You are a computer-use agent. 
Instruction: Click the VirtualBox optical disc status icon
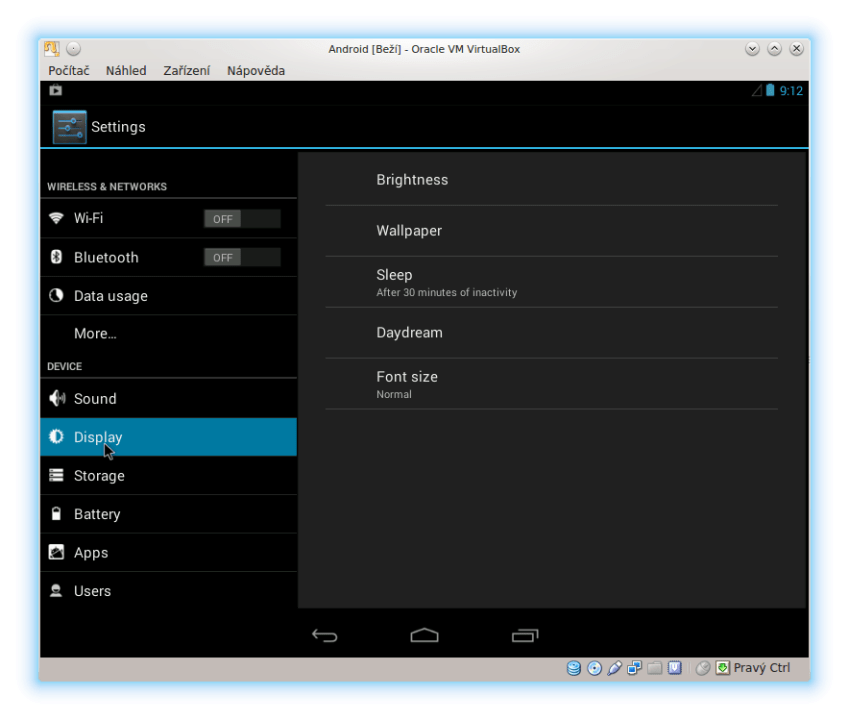pos(595,669)
